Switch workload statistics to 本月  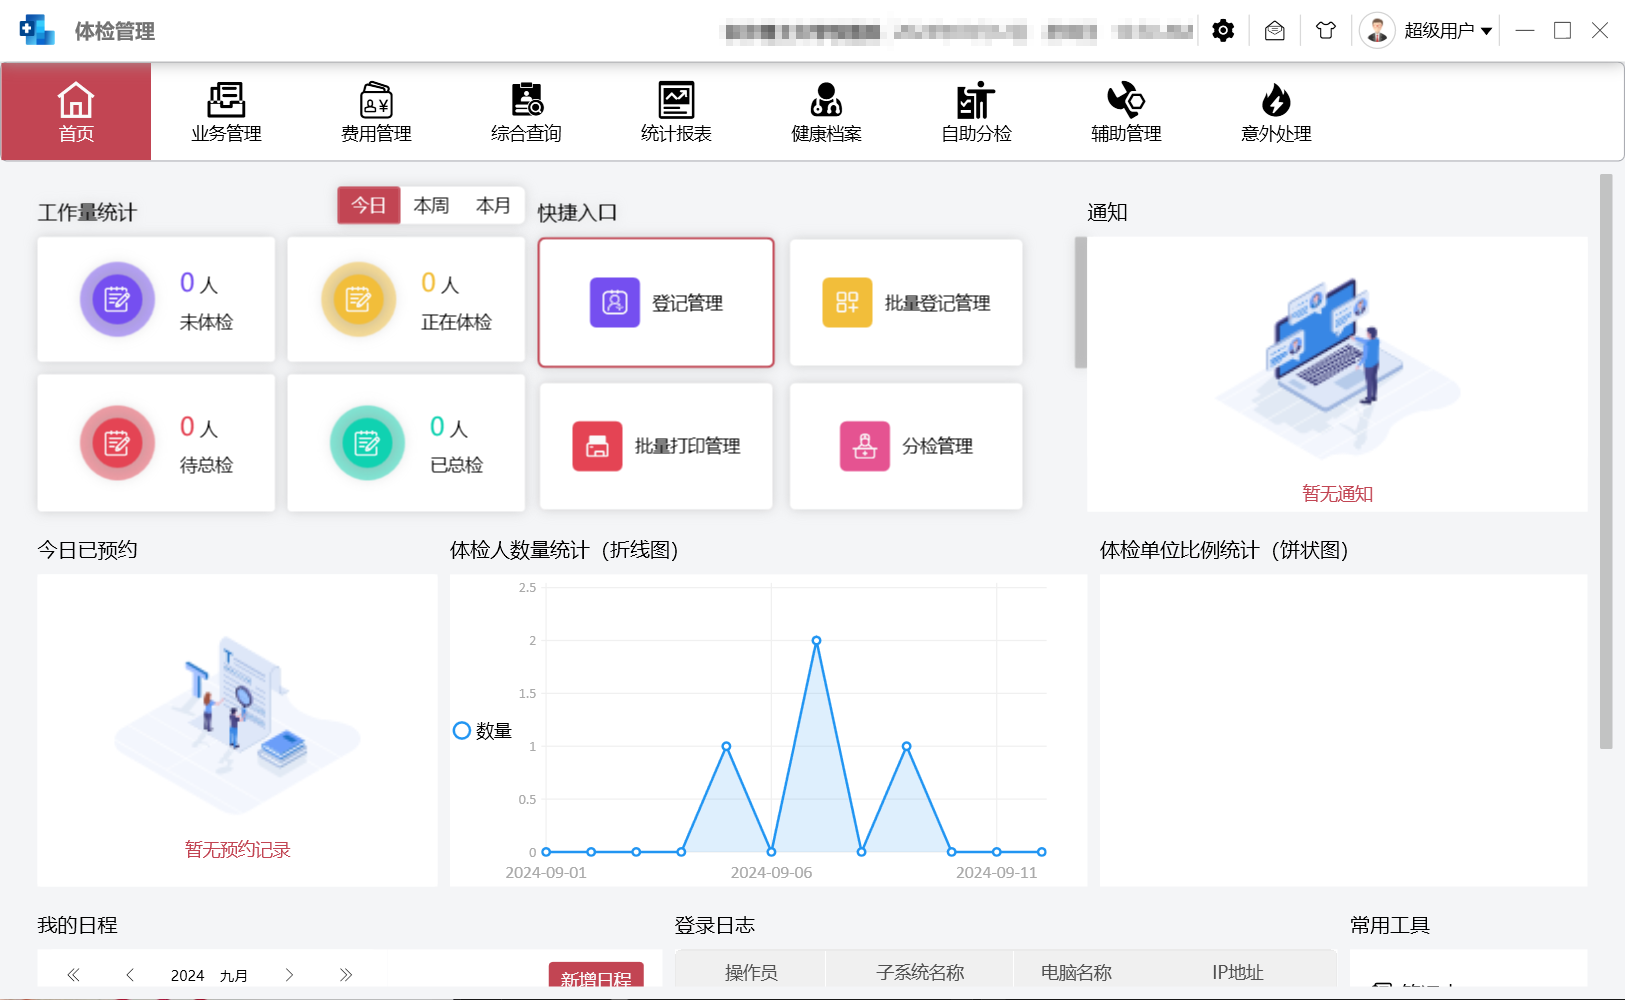click(x=492, y=205)
